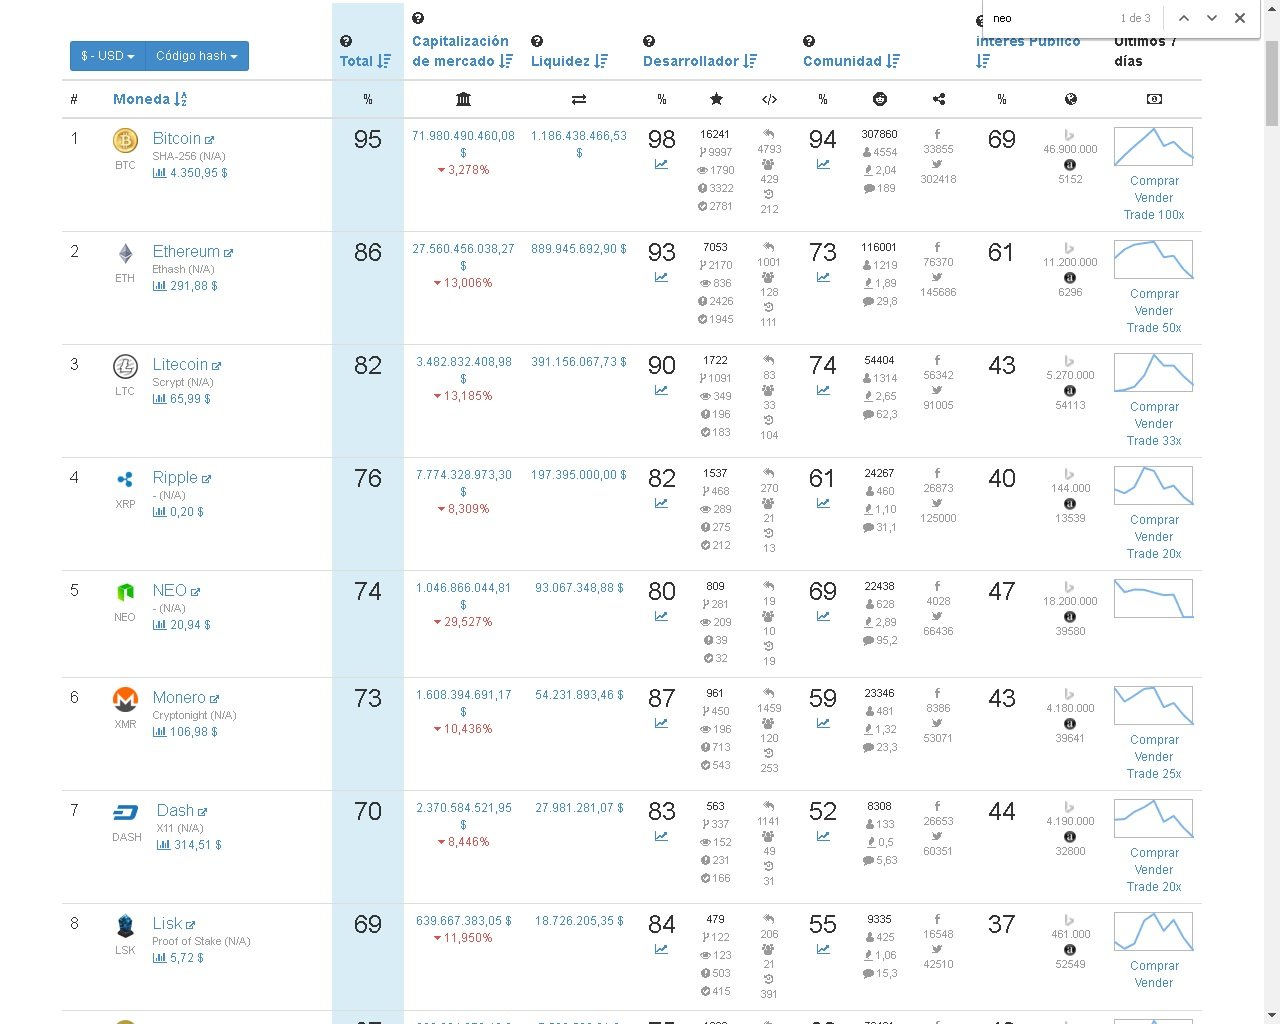This screenshot has width=1280, height=1024.
Task: Open NEO developer score chart icon
Action: click(661, 616)
